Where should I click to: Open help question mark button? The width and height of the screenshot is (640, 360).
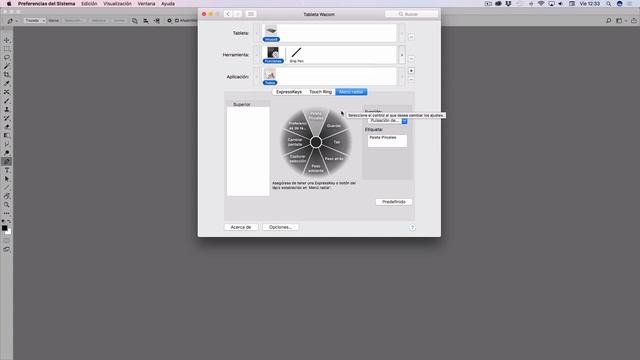tap(412, 228)
